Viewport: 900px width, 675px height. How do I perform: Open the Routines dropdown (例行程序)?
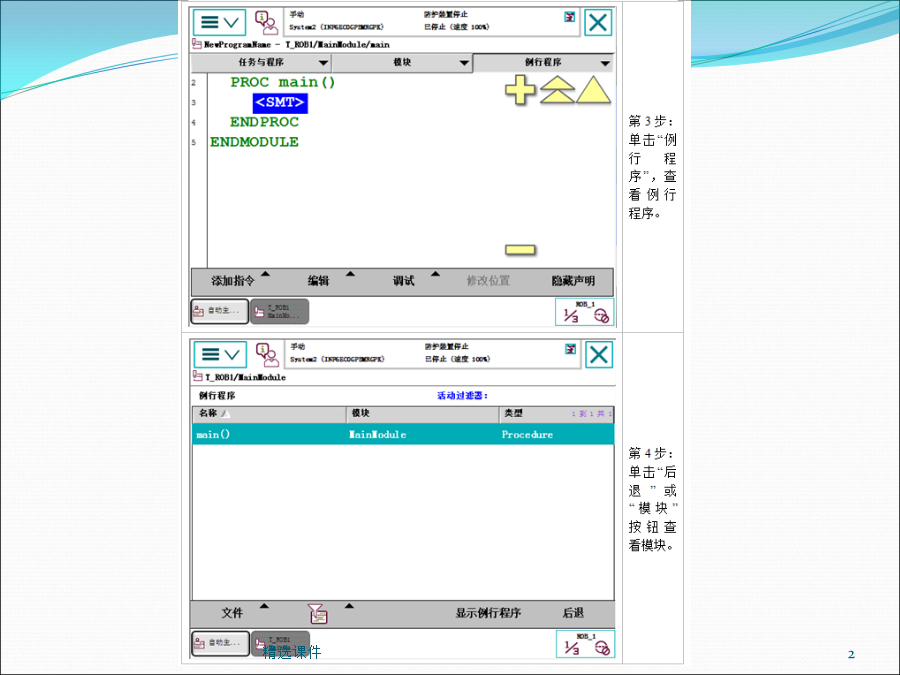[543, 63]
